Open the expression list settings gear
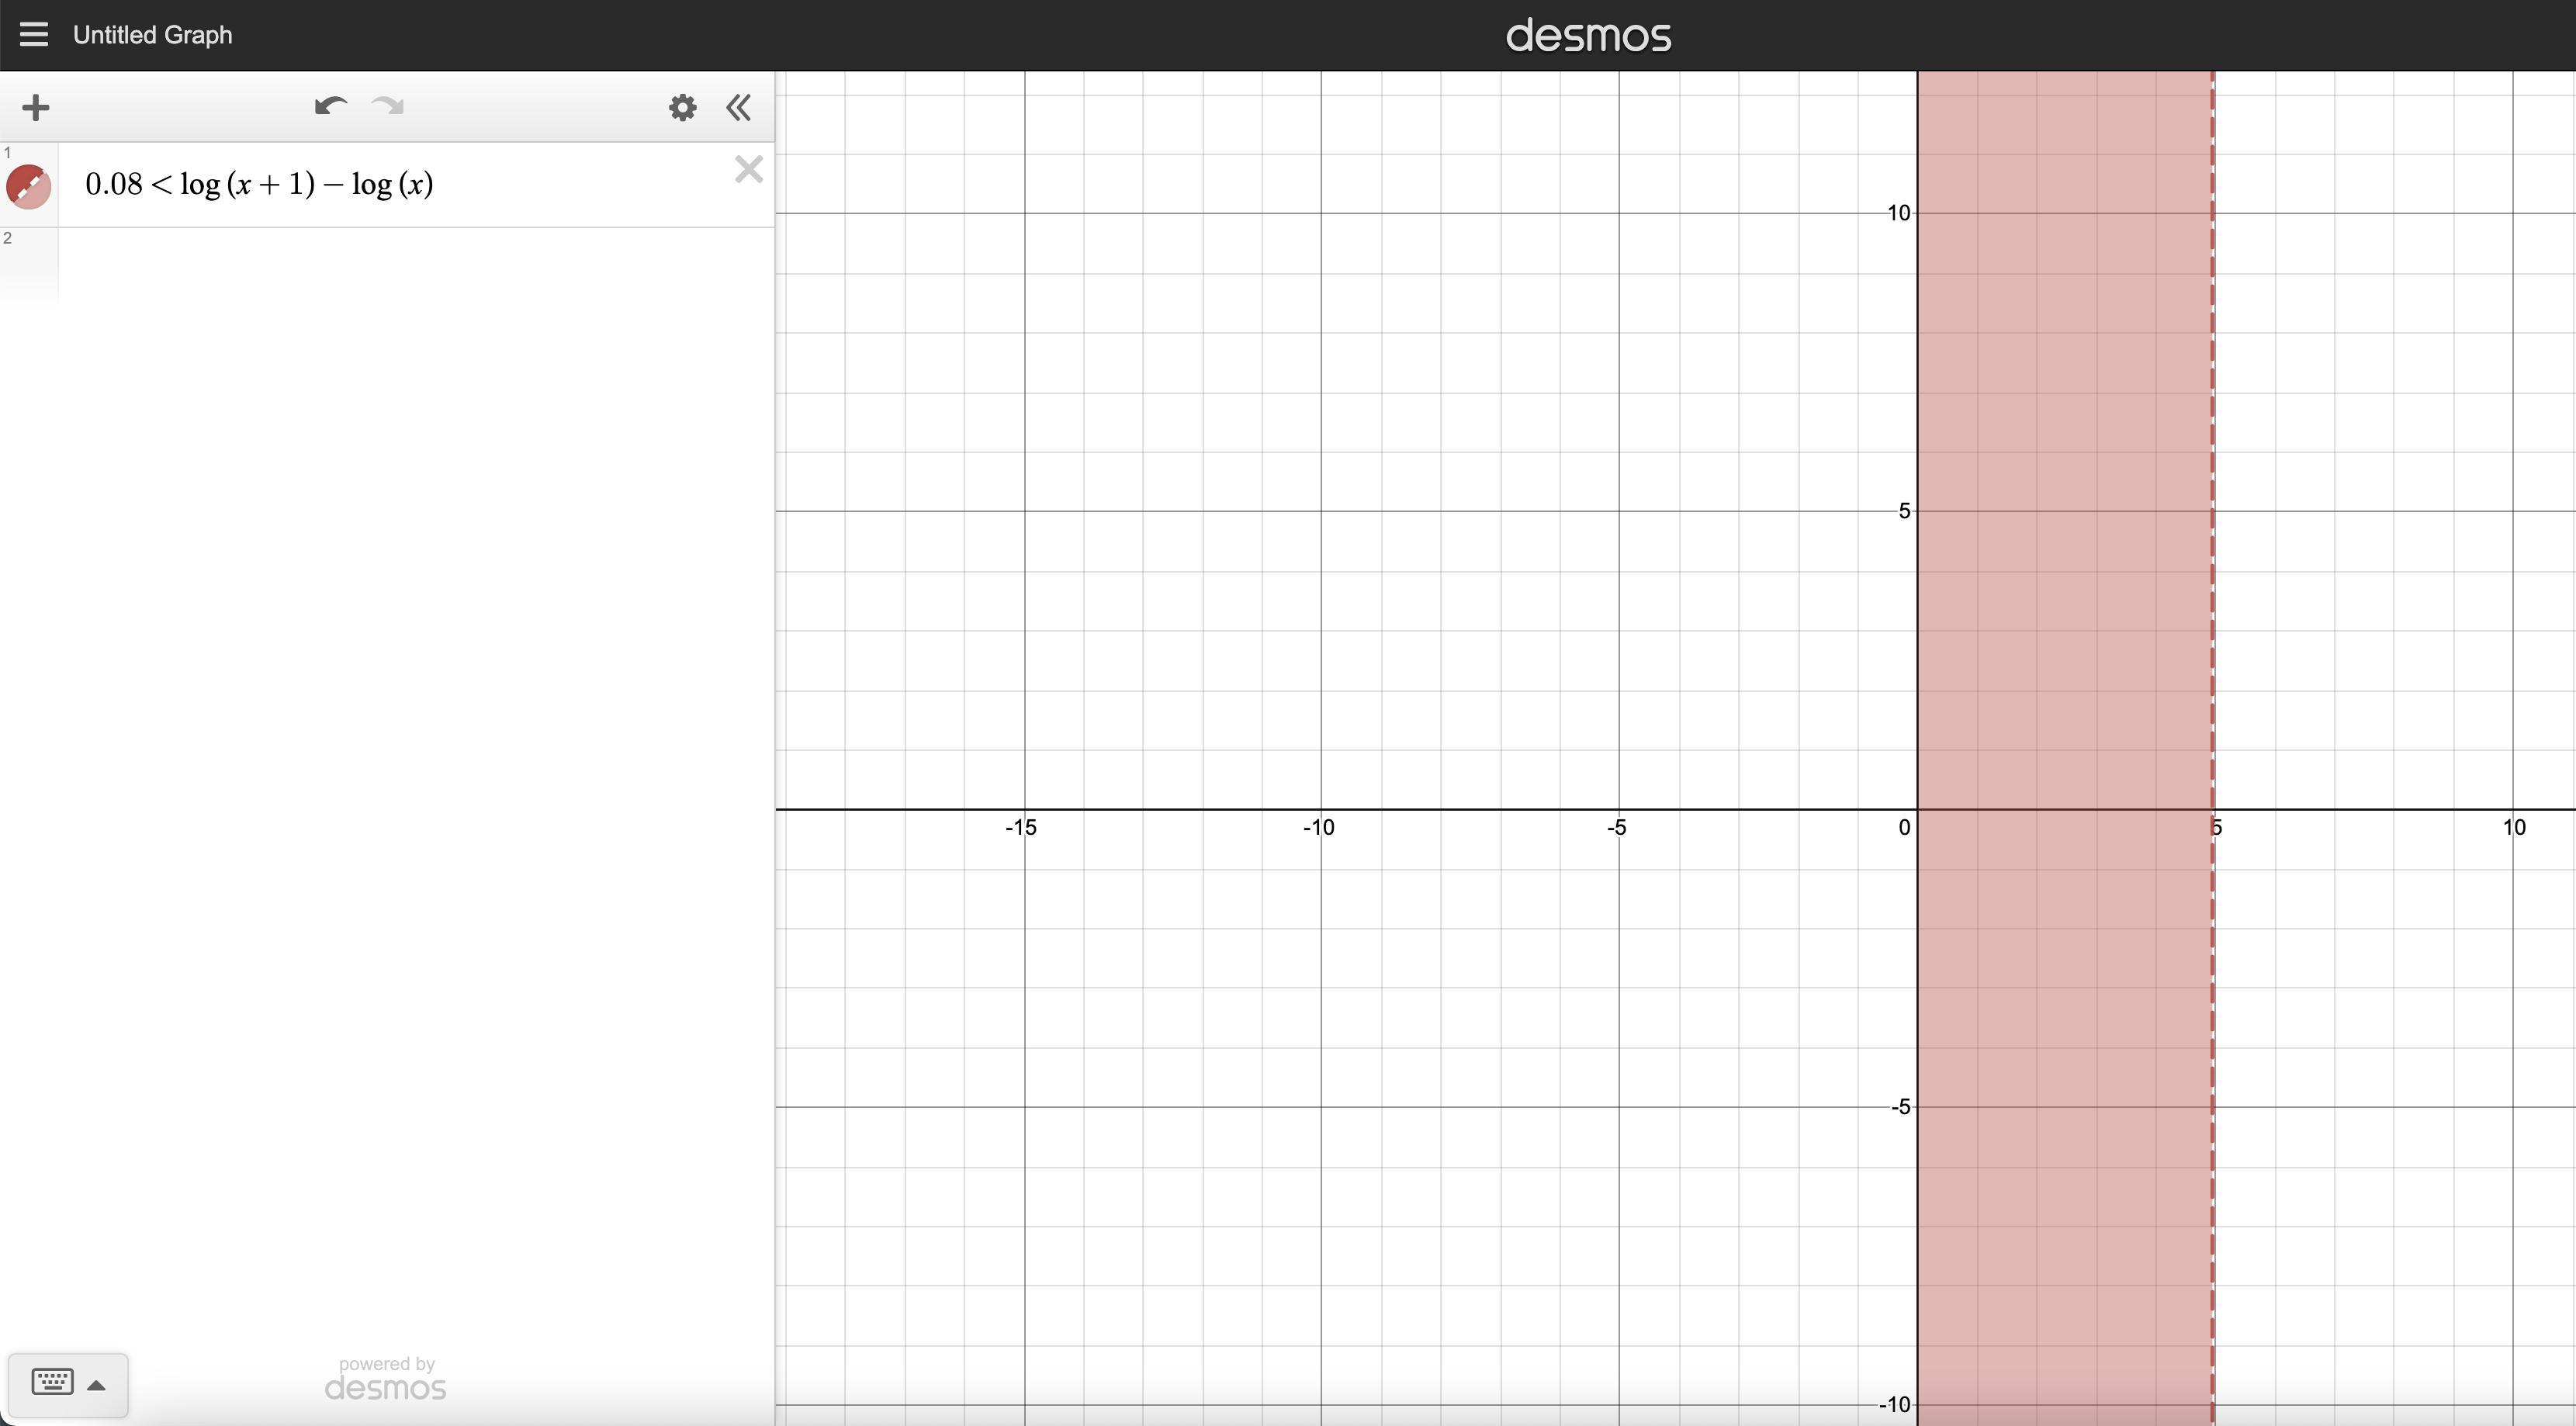The height and width of the screenshot is (1426, 2576). [682, 107]
